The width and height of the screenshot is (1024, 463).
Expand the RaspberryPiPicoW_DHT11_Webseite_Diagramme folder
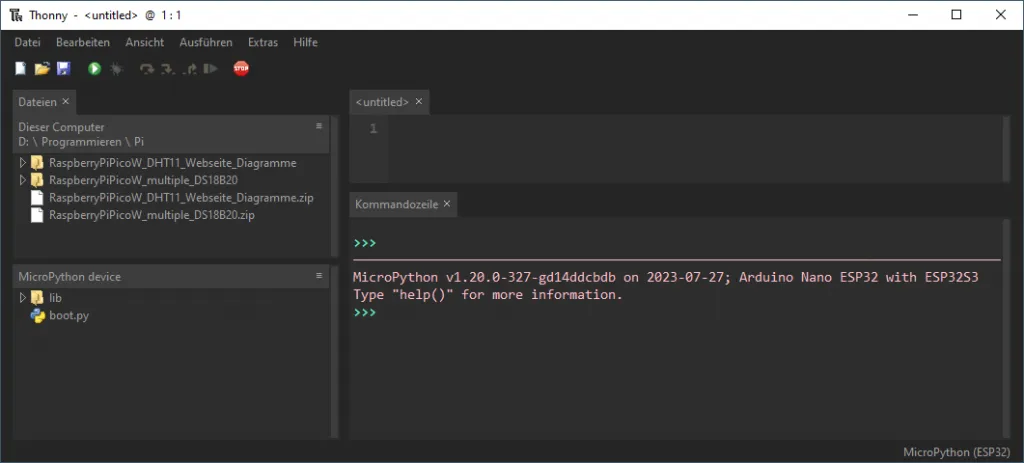coord(22,162)
